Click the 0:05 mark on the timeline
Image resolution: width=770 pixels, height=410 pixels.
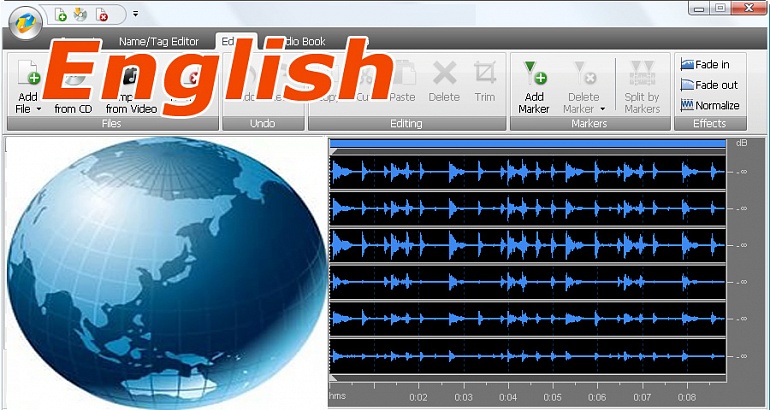[x=553, y=397]
